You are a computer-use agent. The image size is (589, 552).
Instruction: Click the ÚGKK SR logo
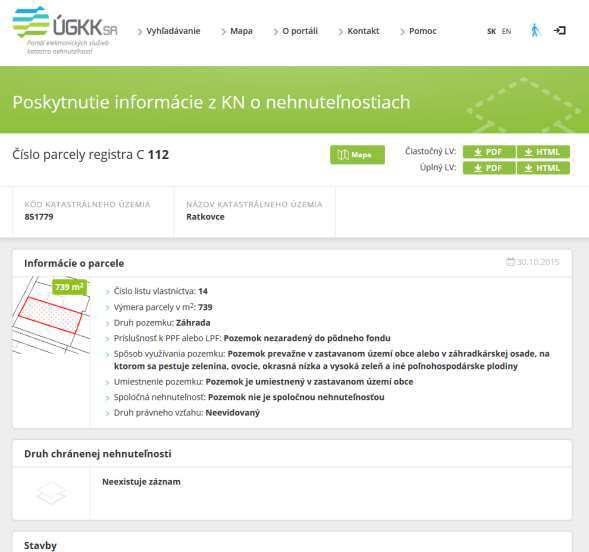point(65,30)
